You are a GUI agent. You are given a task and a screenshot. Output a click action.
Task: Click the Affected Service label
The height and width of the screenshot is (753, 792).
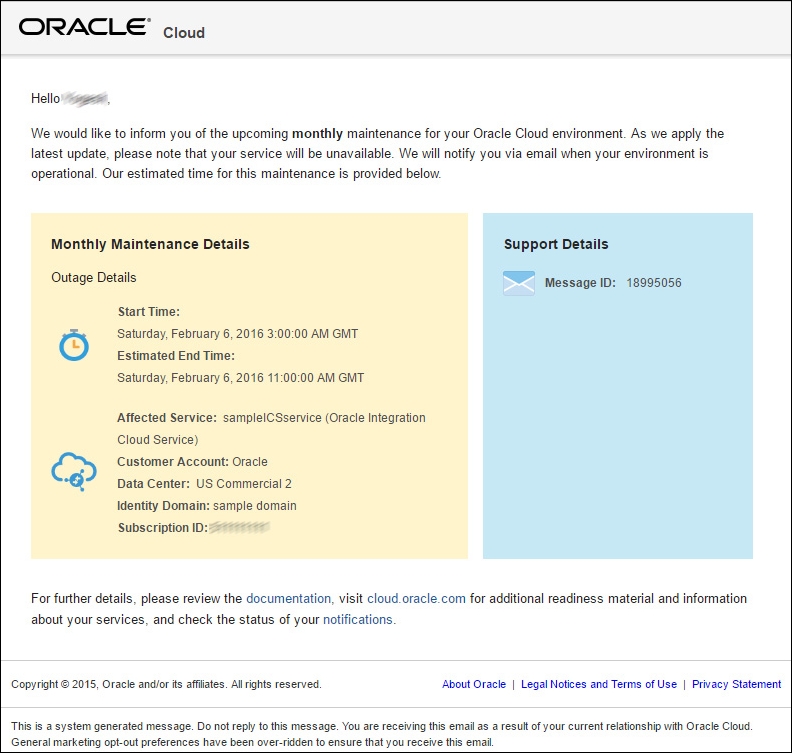tap(167, 418)
